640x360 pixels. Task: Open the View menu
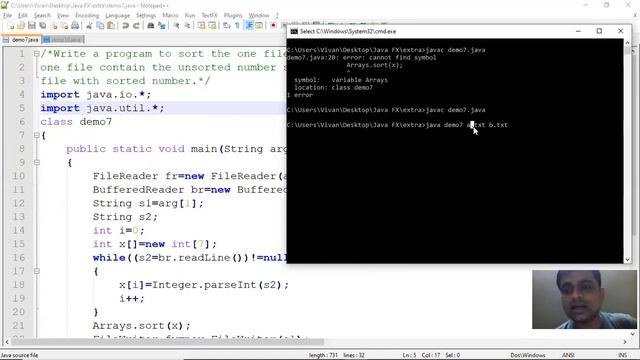(63, 16)
